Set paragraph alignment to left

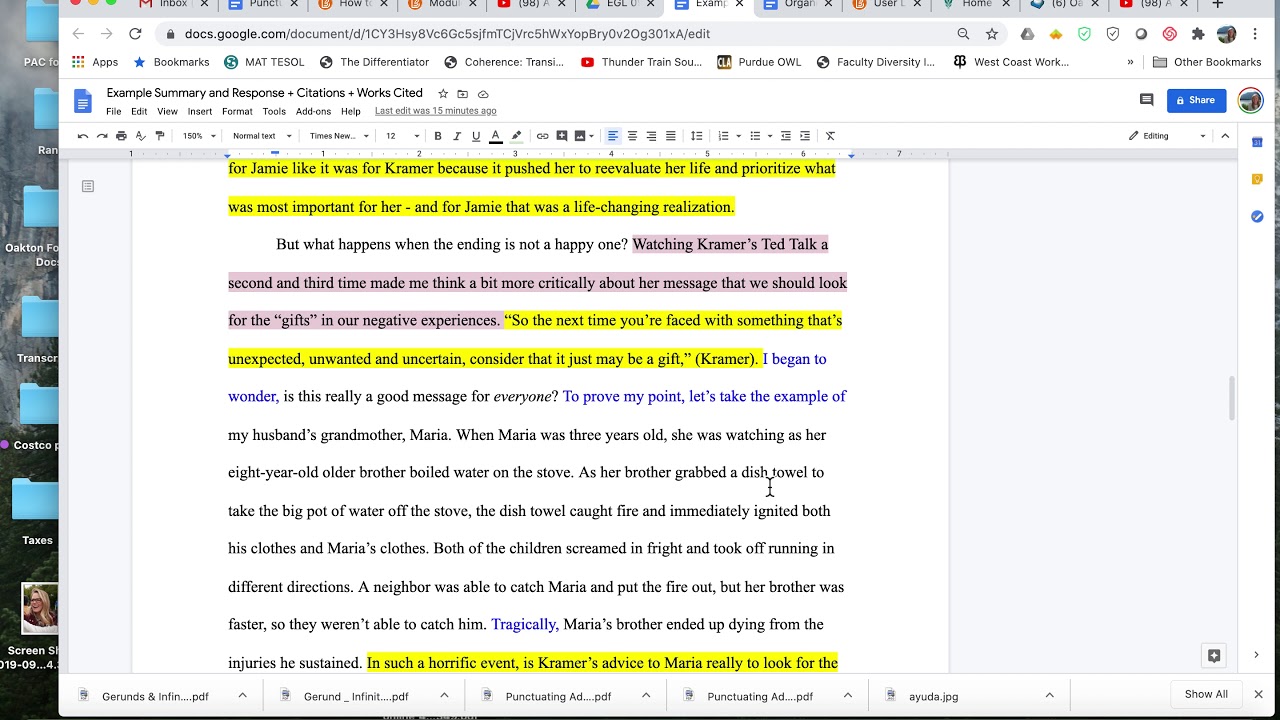pos(613,136)
